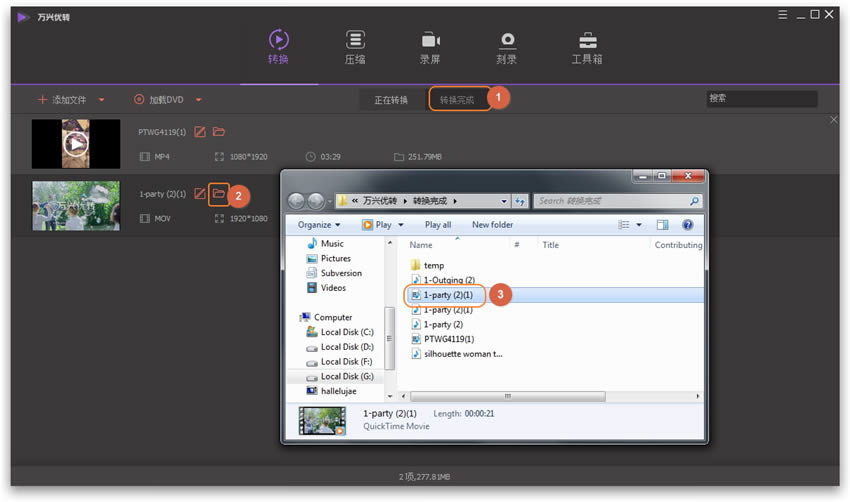
Task: Open the 压缩 (Compress) module icon
Action: pyautogui.click(x=355, y=40)
